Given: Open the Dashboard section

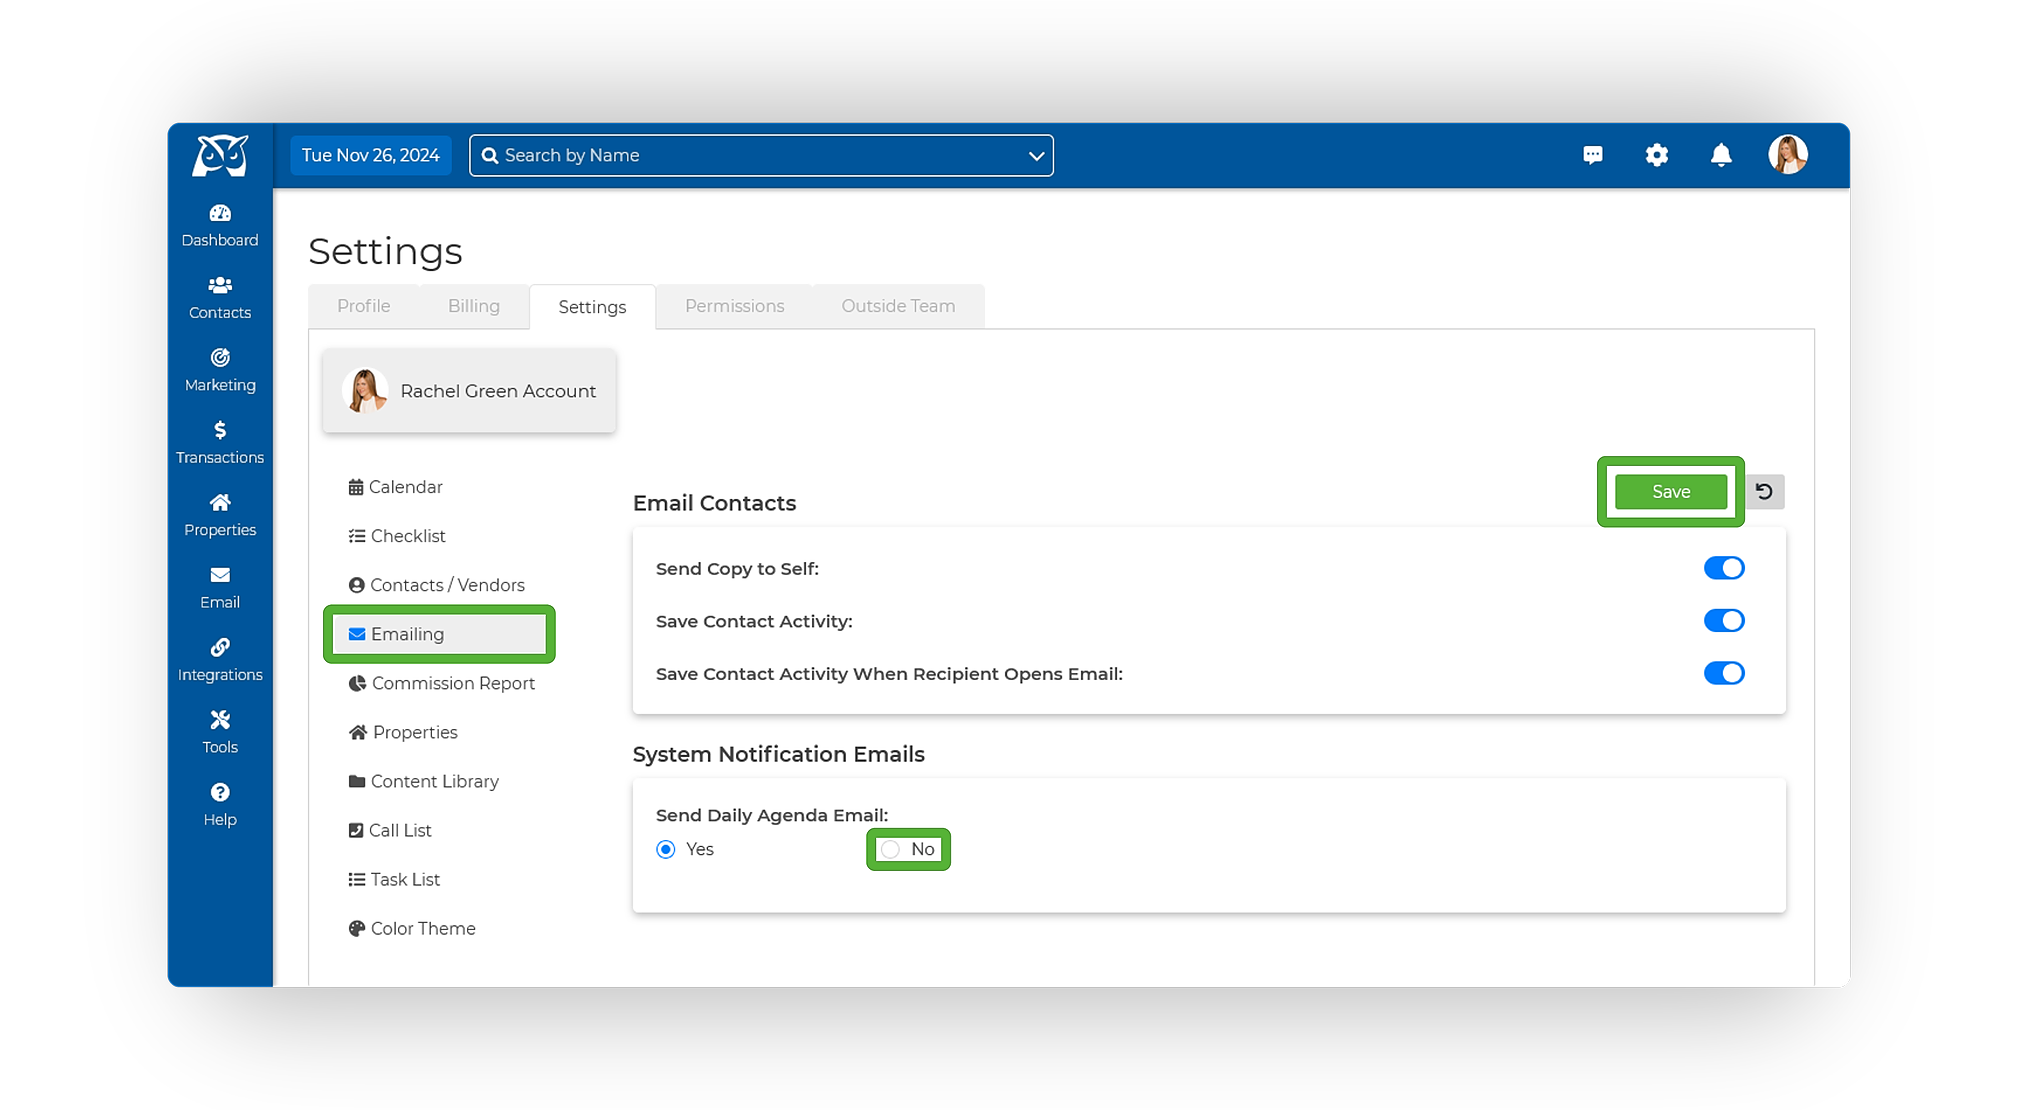Looking at the screenshot, I should coord(220,226).
